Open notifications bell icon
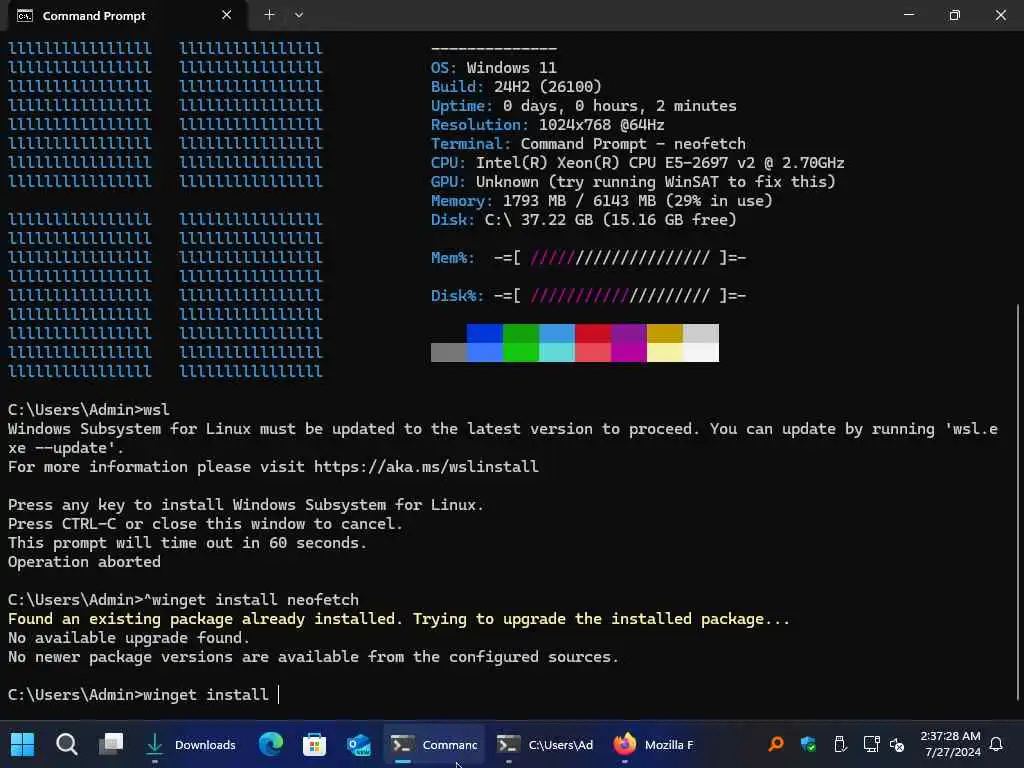Screen dimensions: 1024x768 pyautogui.click(x=997, y=744)
